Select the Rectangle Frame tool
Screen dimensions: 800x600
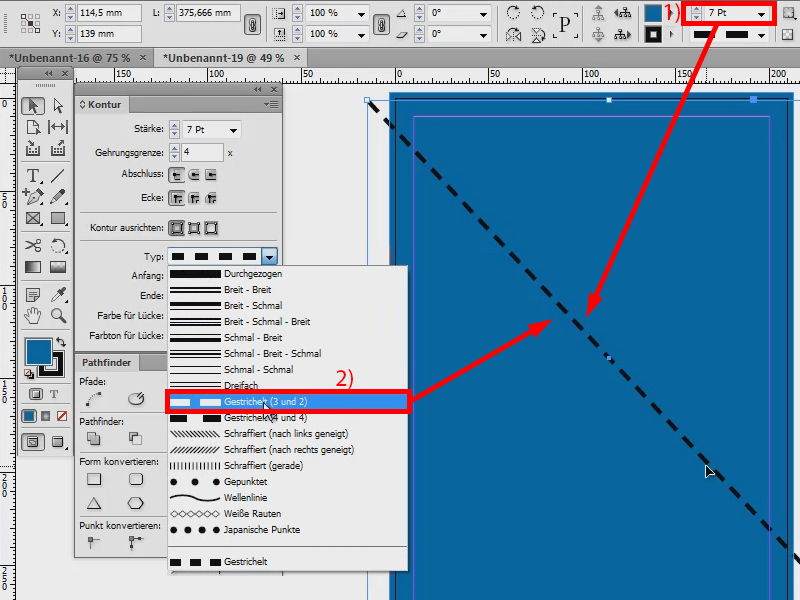click(x=33, y=218)
